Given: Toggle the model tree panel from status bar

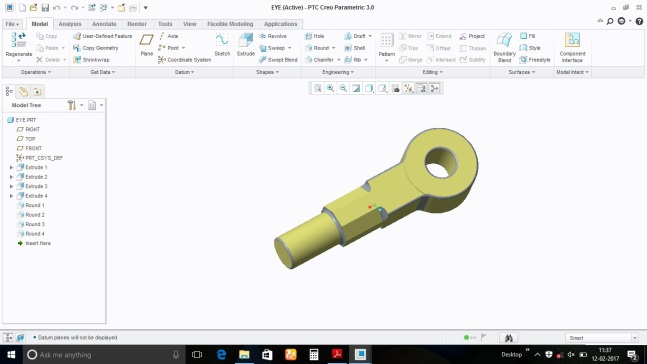Looking at the screenshot, I should click(x=8, y=338).
